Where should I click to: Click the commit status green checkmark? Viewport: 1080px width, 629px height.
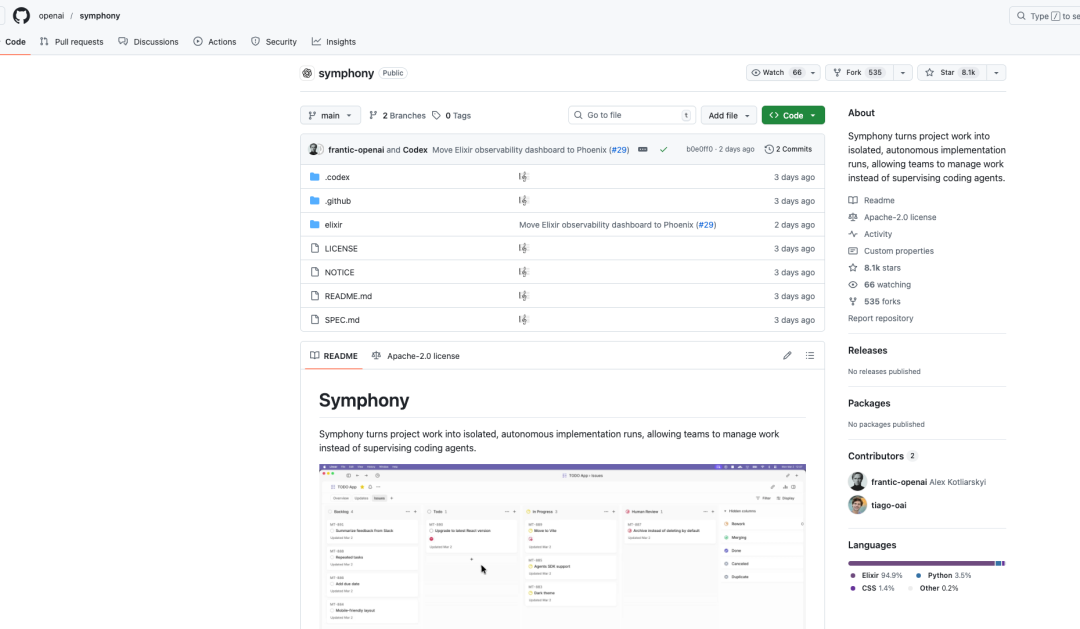663,149
